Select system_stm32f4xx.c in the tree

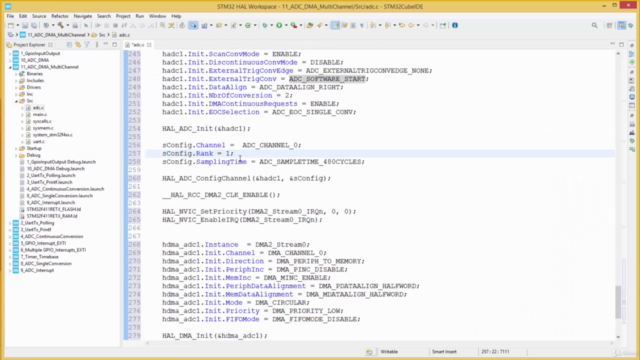pos(53,135)
